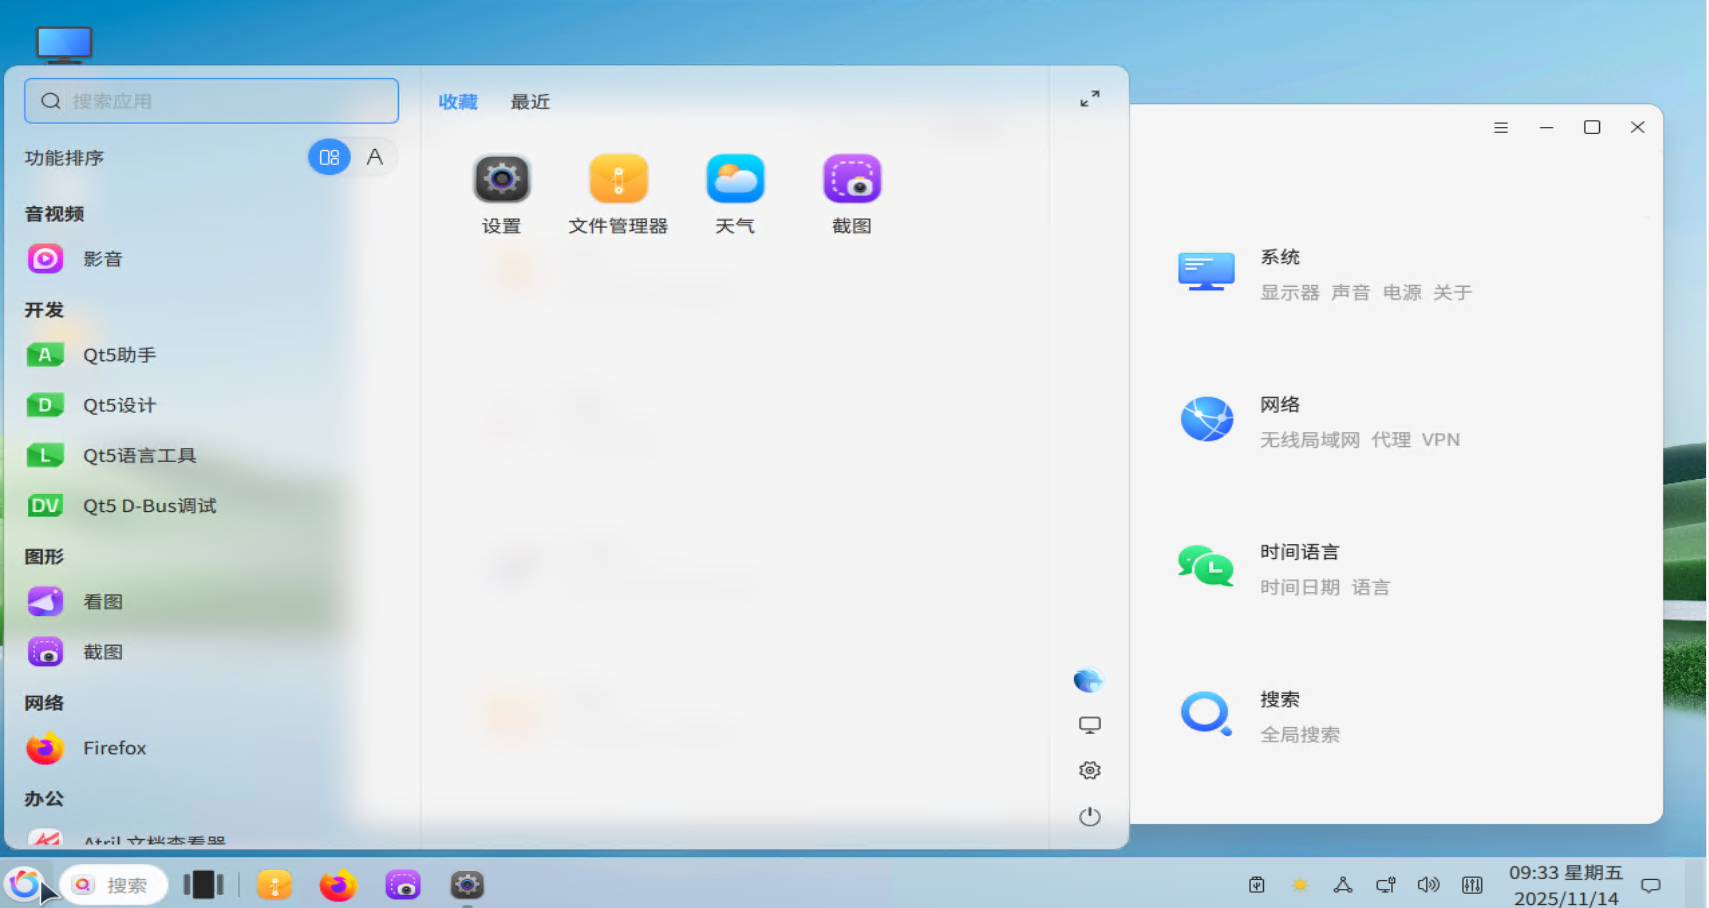Open the computer icon in the start menu sidebar

[x=1090, y=725]
